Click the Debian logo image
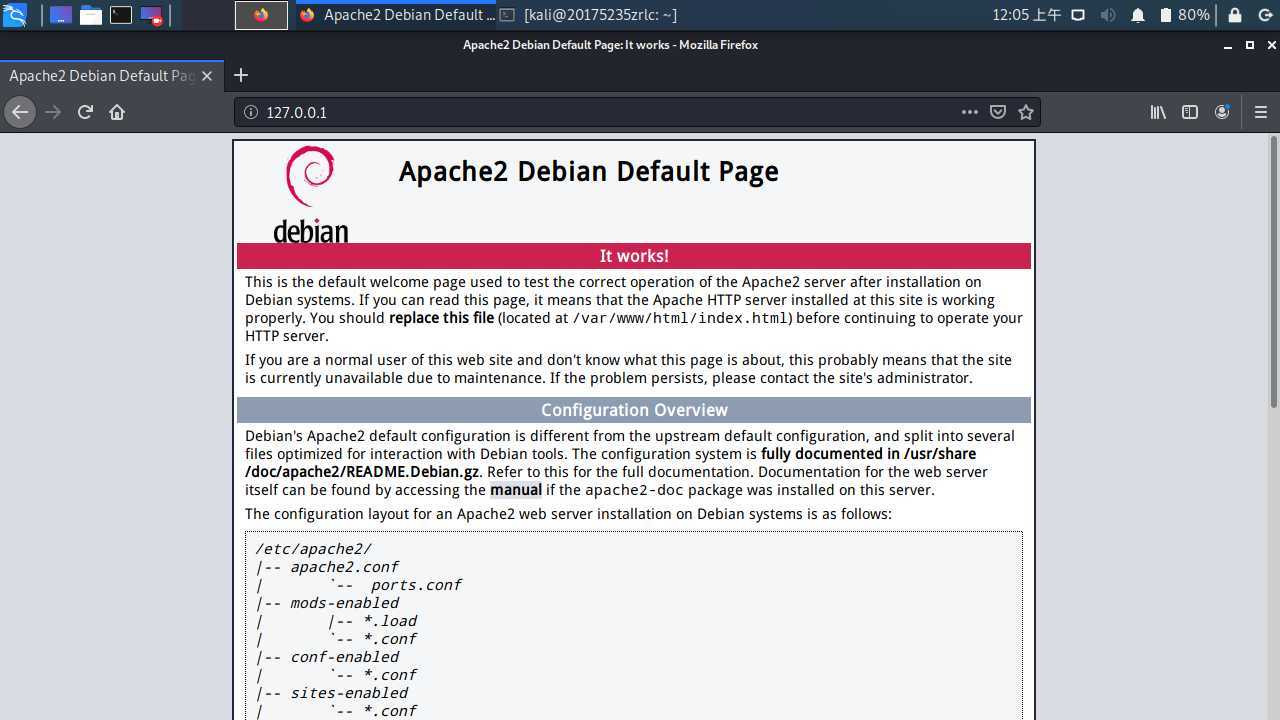1280x720 pixels. point(311,194)
